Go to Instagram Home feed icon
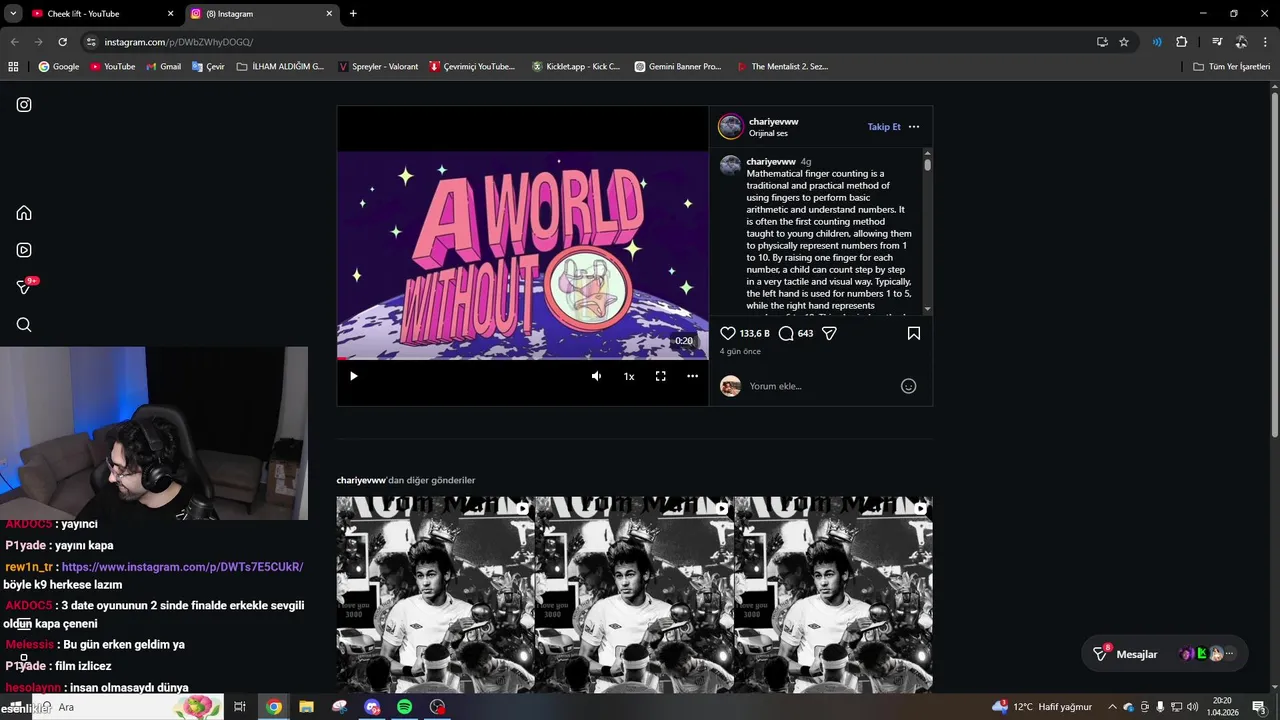 tap(24, 213)
